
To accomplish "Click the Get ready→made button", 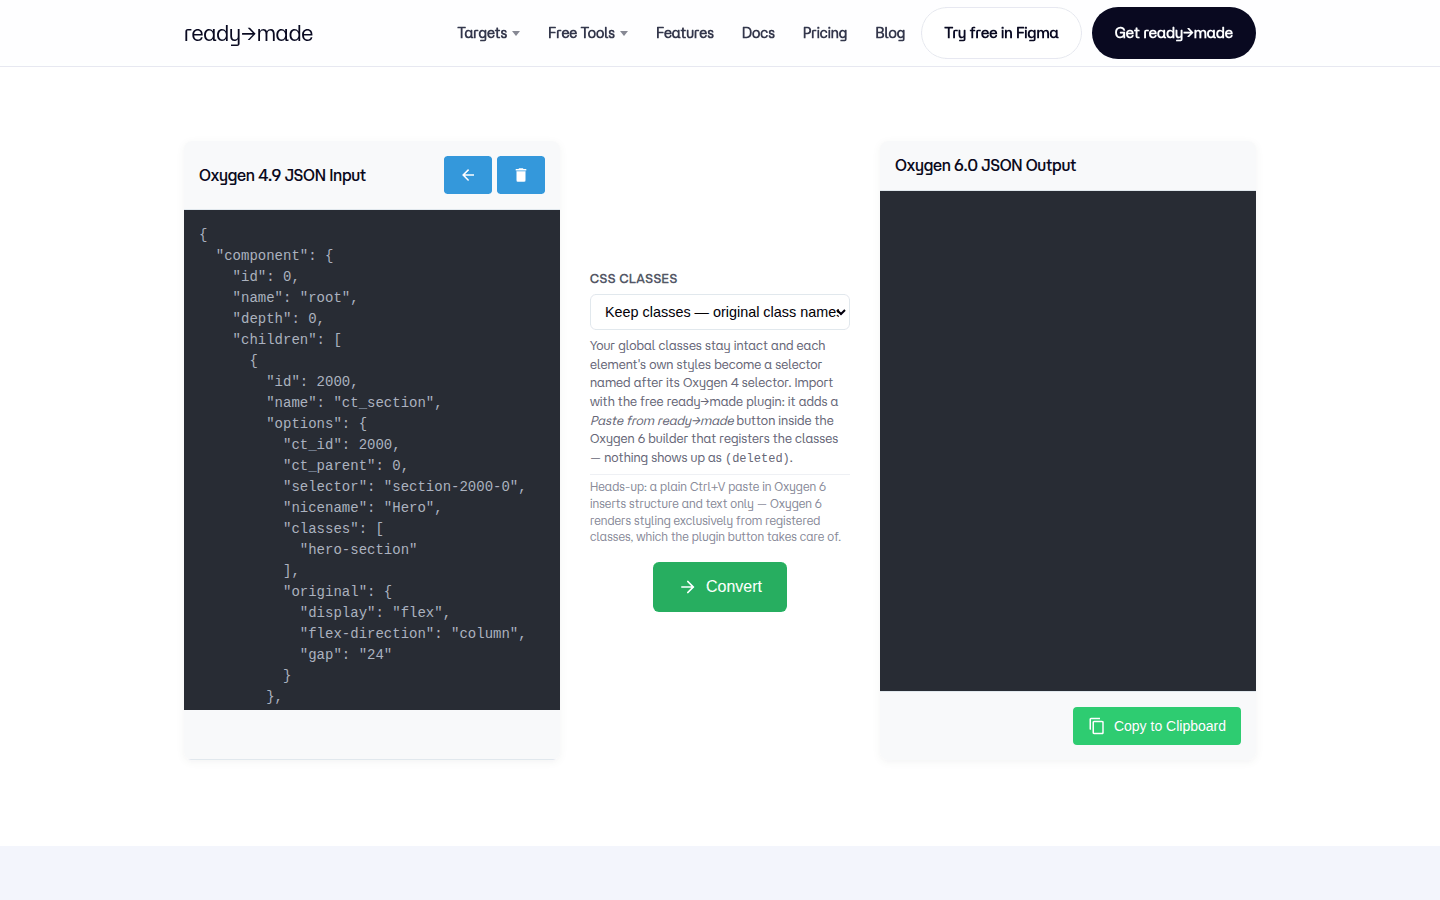I will tap(1174, 33).
